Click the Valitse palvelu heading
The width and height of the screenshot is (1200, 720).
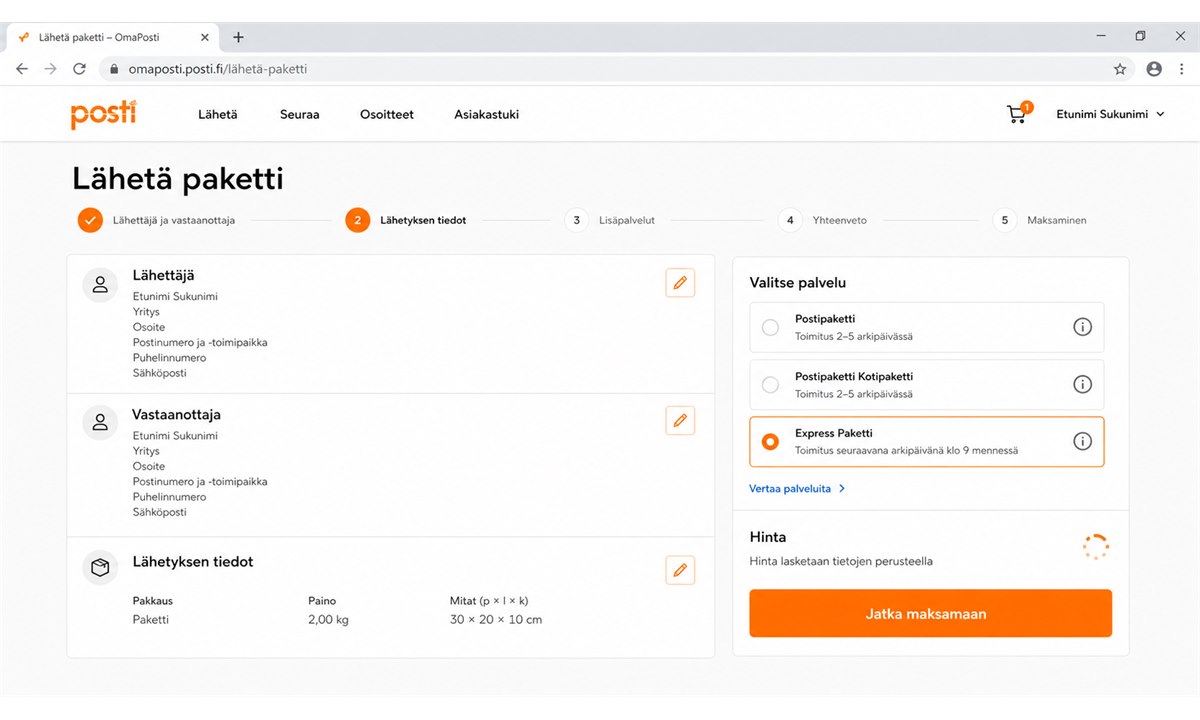pyautogui.click(x=798, y=283)
